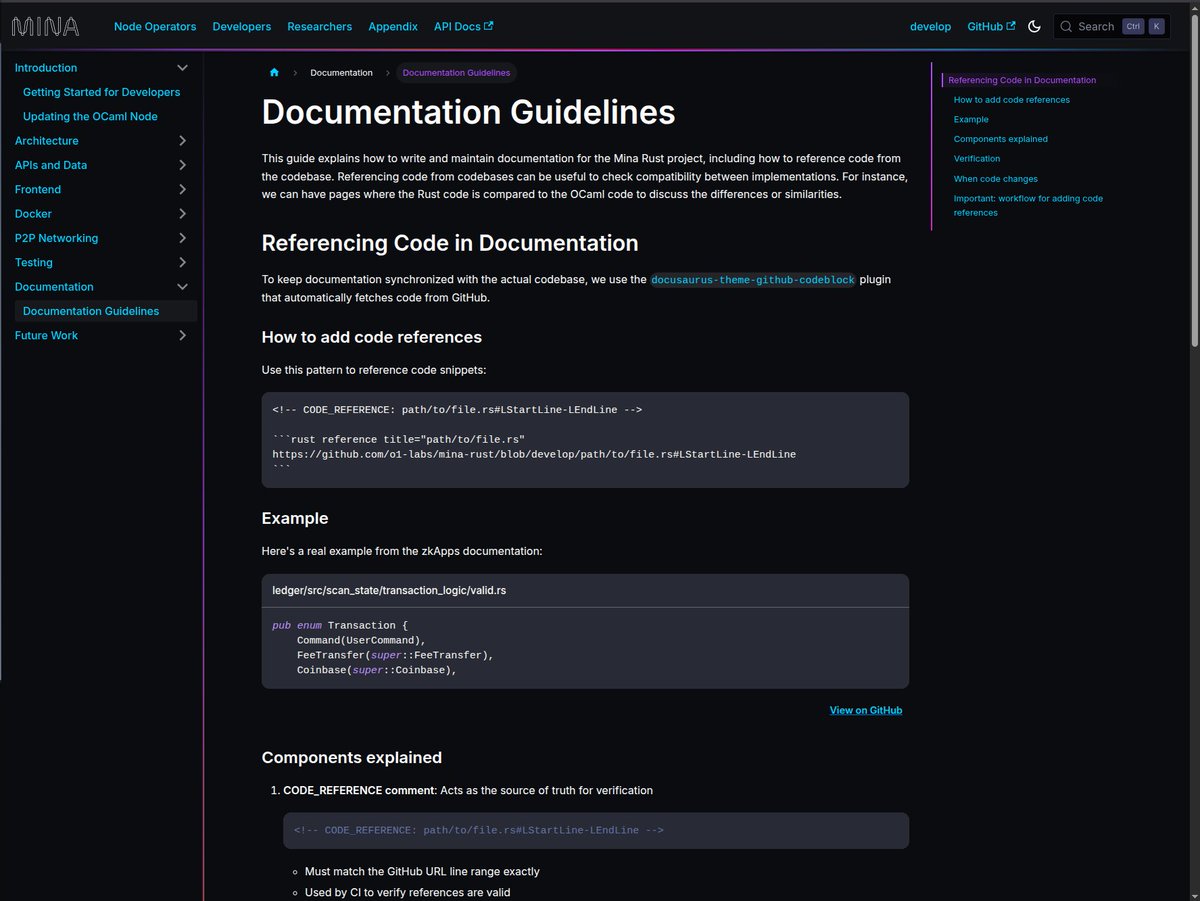Click the home breadcrumb icon

[273, 72]
